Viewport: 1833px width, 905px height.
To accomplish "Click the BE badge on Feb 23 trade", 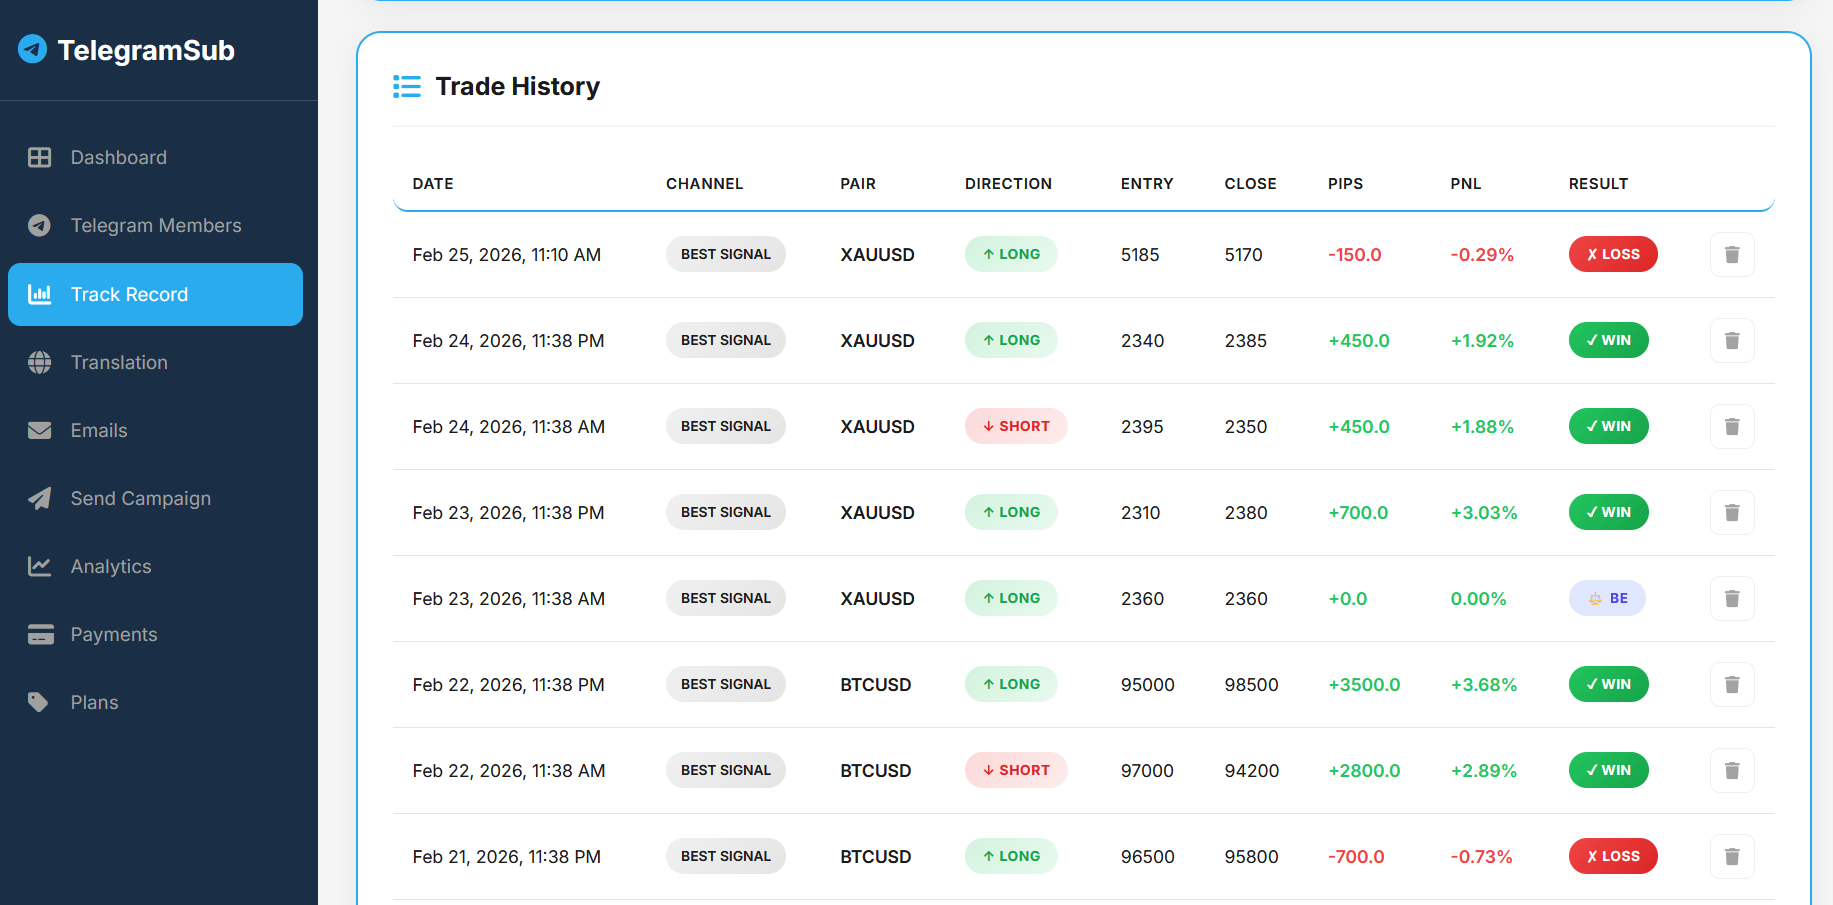I will pyautogui.click(x=1607, y=598).
